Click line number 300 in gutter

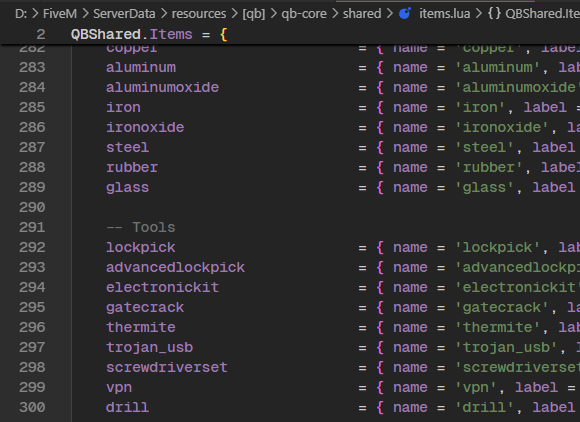pos(32,407)
